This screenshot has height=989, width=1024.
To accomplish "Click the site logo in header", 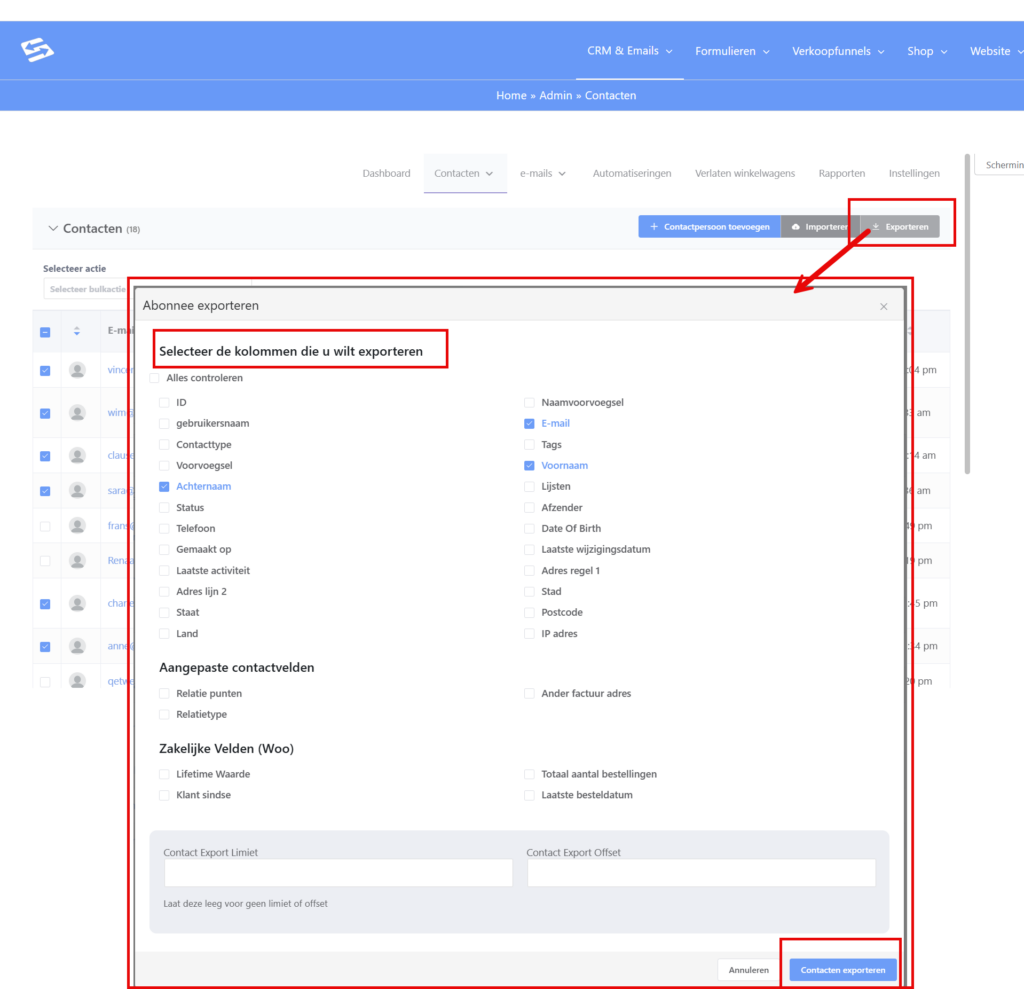I will tap(37, 50).
